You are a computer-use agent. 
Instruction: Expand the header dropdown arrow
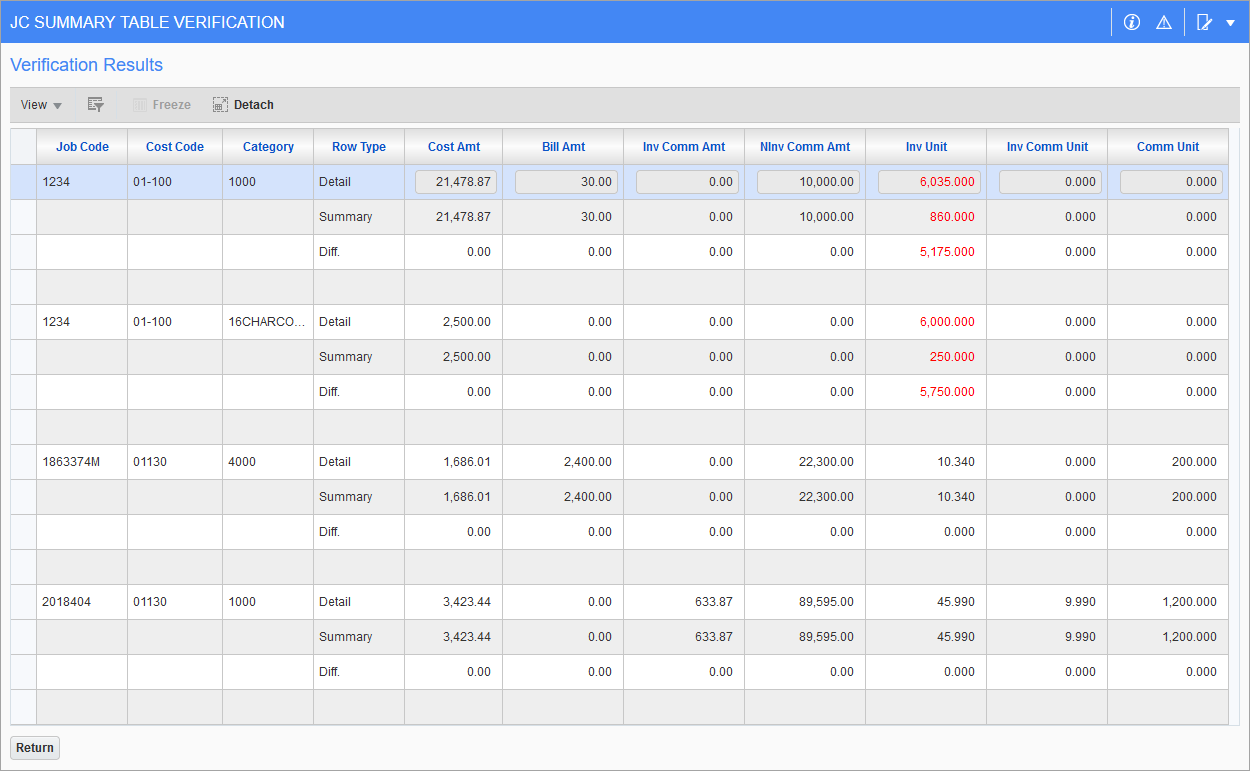[x=1231, y=22]
